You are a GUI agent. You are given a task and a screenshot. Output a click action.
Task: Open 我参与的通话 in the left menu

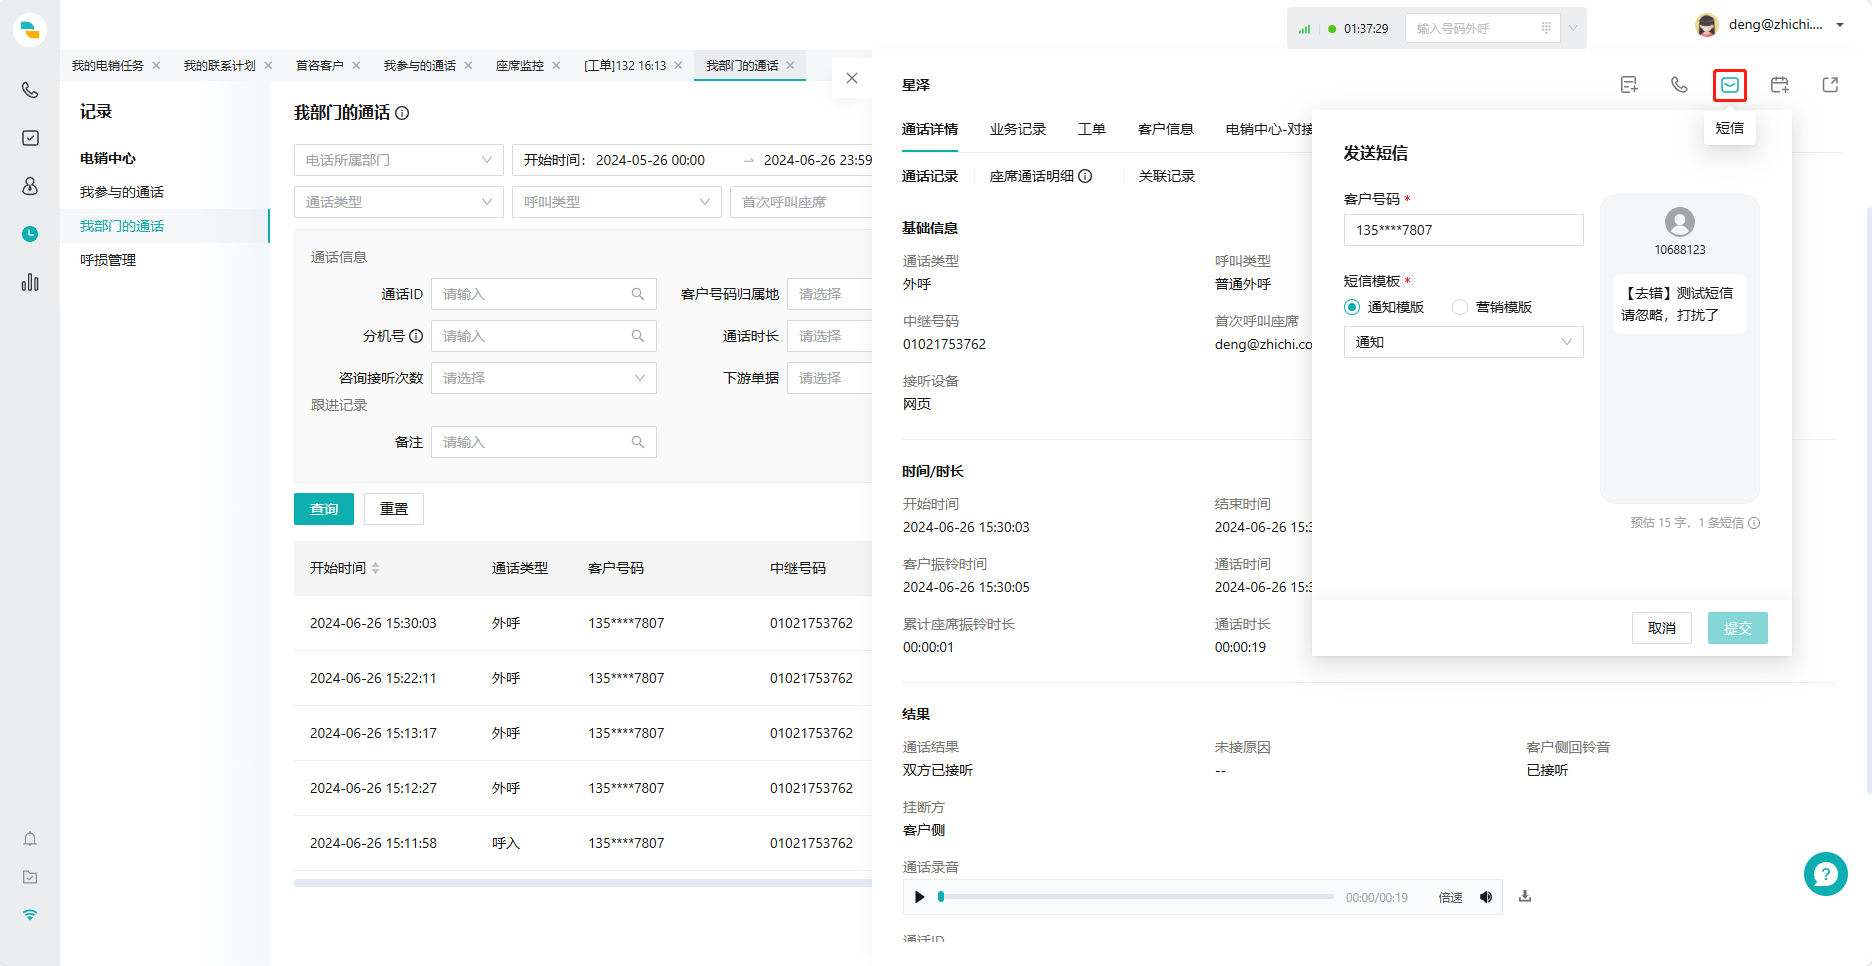tap(122, 192)
